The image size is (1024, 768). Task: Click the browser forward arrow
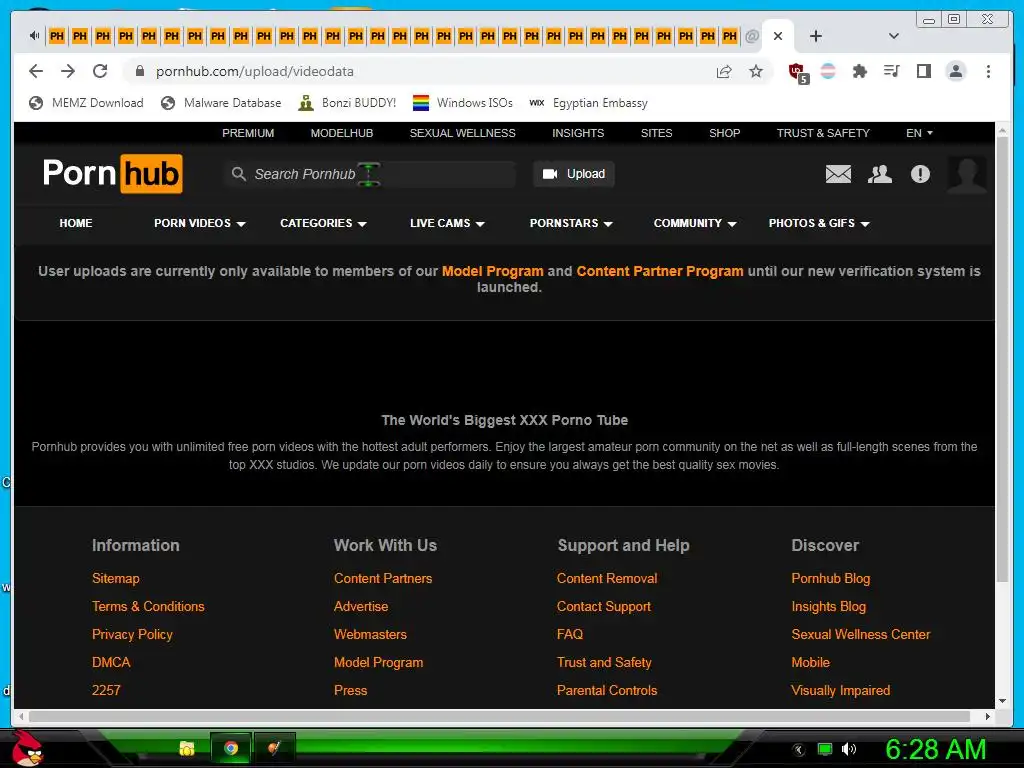[x=68, y=71]
